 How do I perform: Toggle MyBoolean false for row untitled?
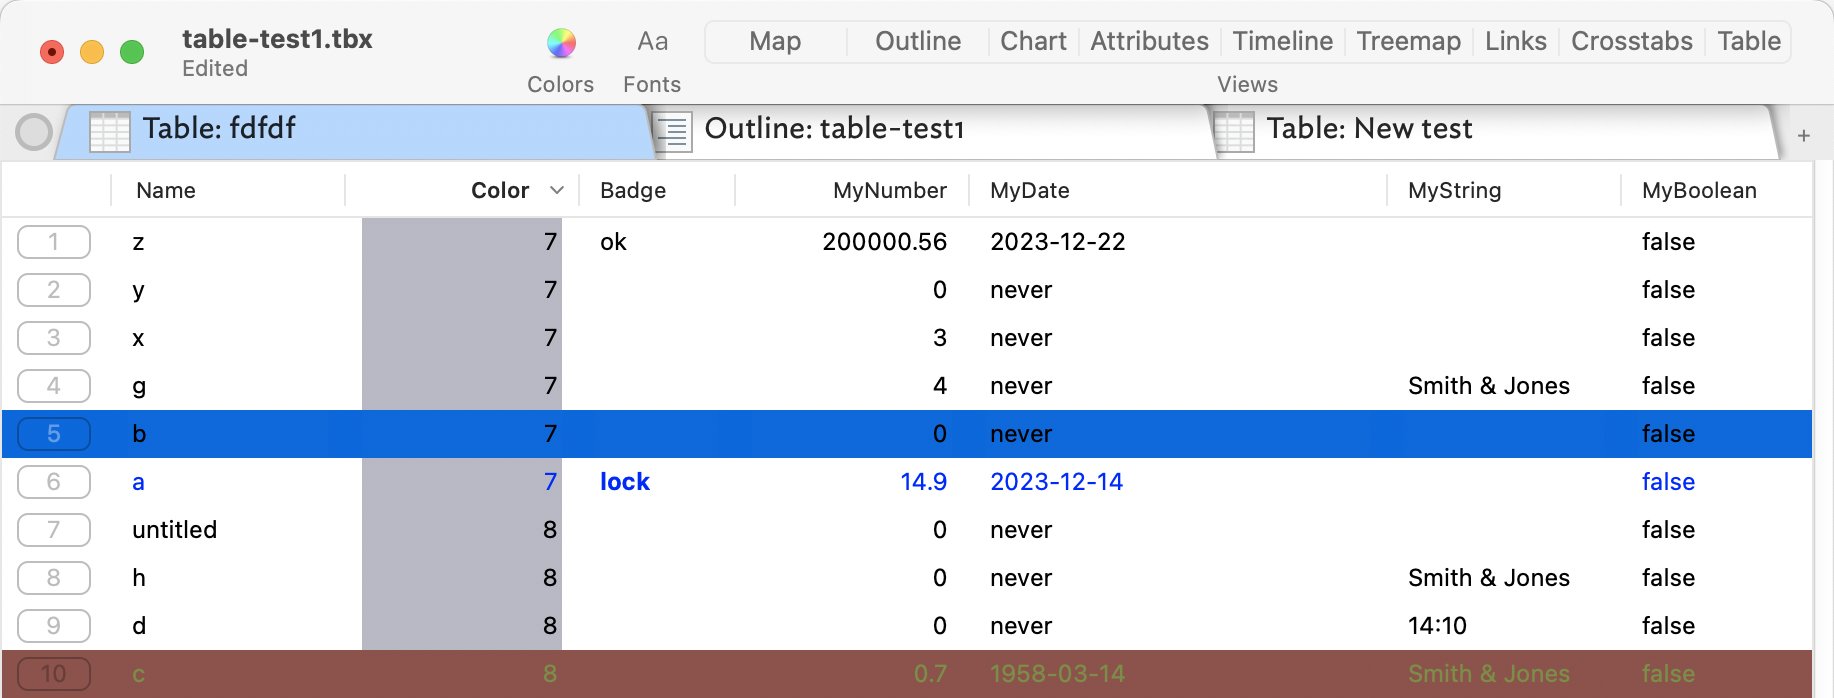1667,530
